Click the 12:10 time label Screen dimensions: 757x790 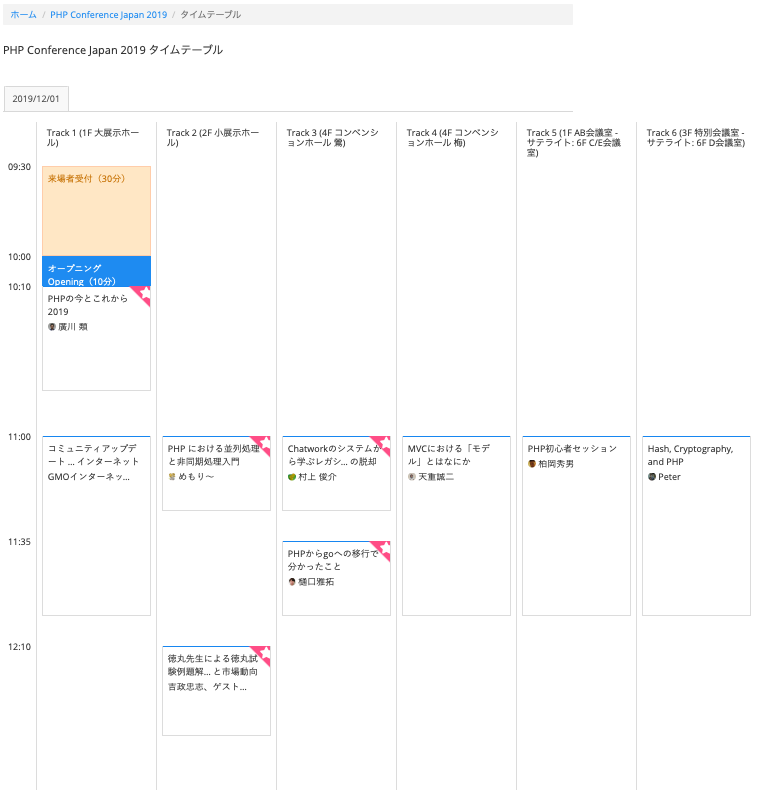[19, 647]
